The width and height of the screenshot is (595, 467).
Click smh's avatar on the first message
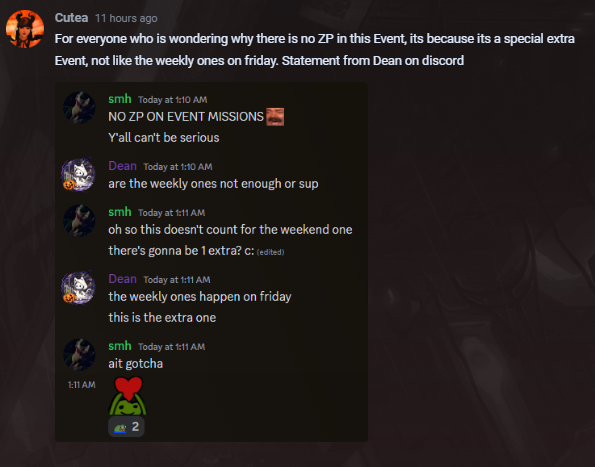(x=79, y=107)
